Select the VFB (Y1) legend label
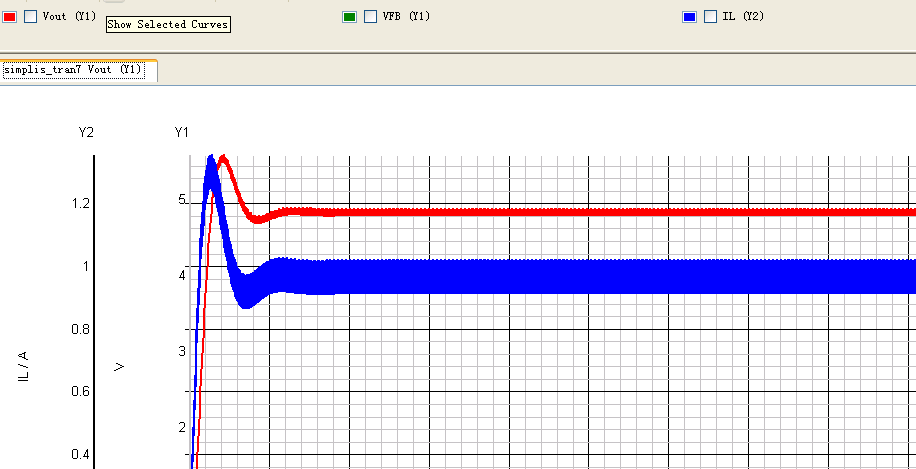This screenshot has width=916, height=469. point(407,16)
